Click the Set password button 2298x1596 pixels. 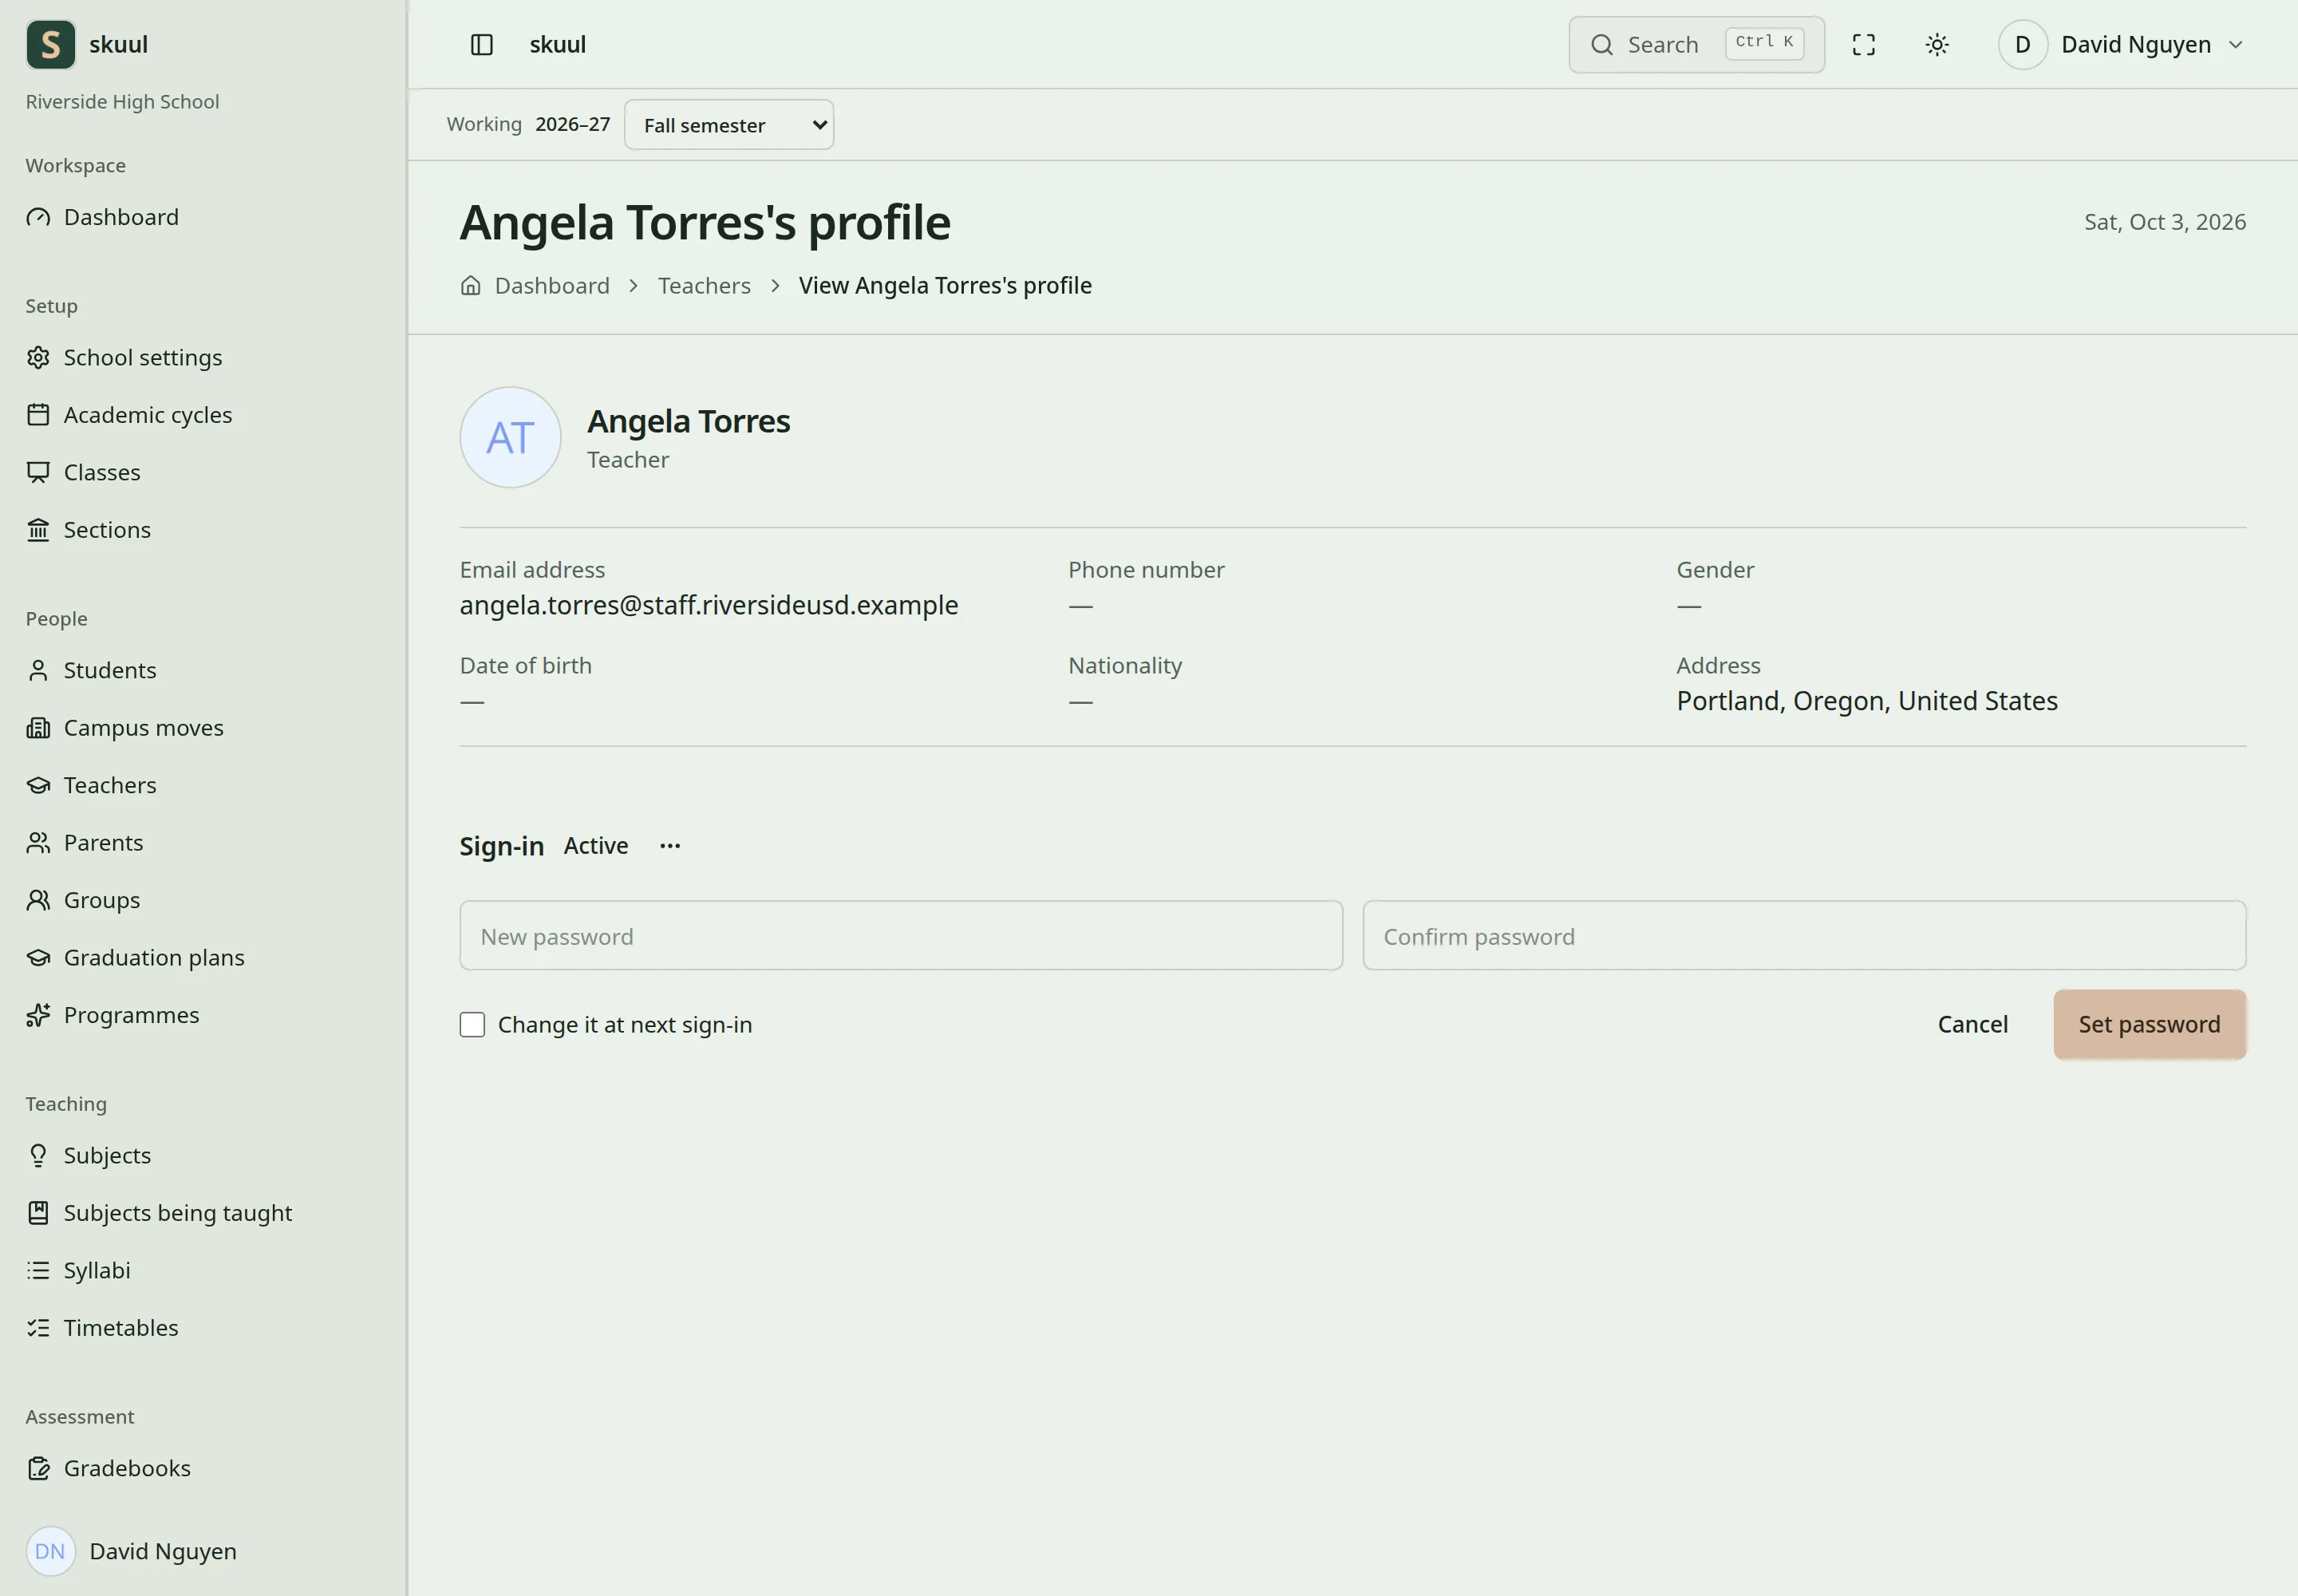click(x=2150, y=1024)
